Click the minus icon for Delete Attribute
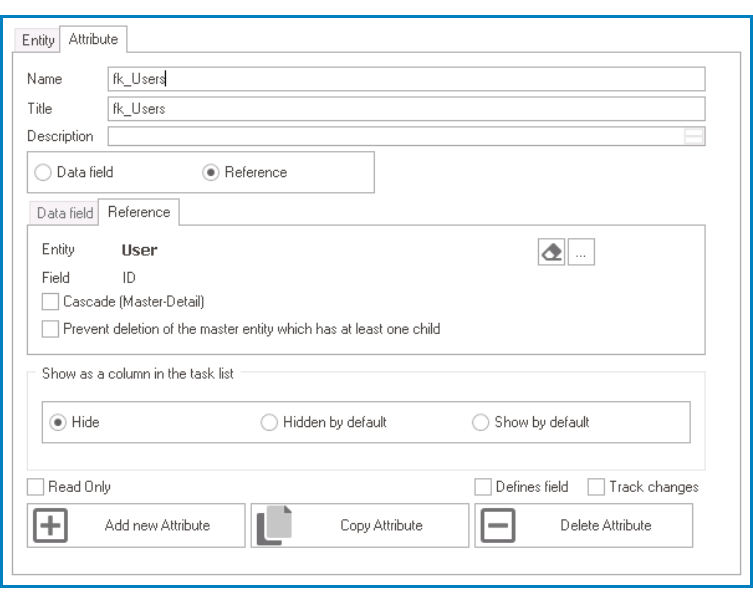753x603 pixels. click(498, 525)
